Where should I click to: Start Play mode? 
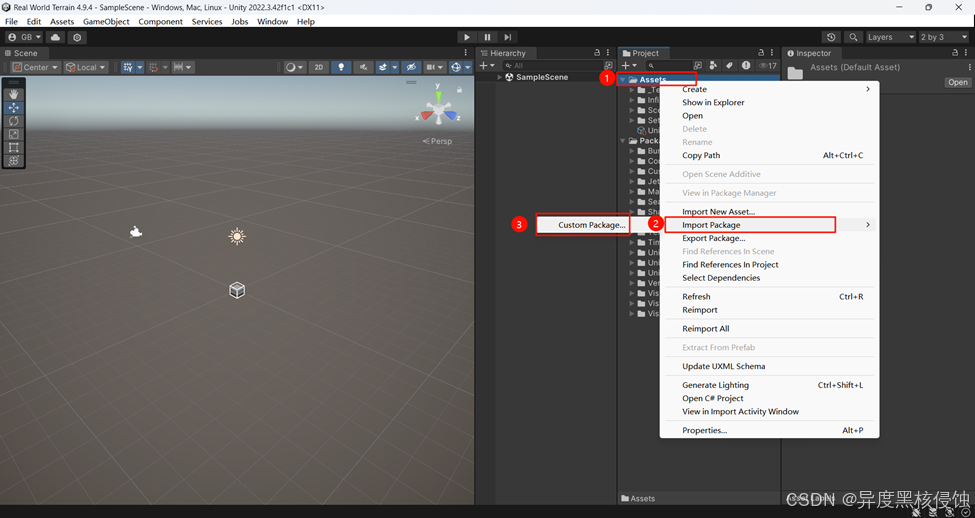467,37
